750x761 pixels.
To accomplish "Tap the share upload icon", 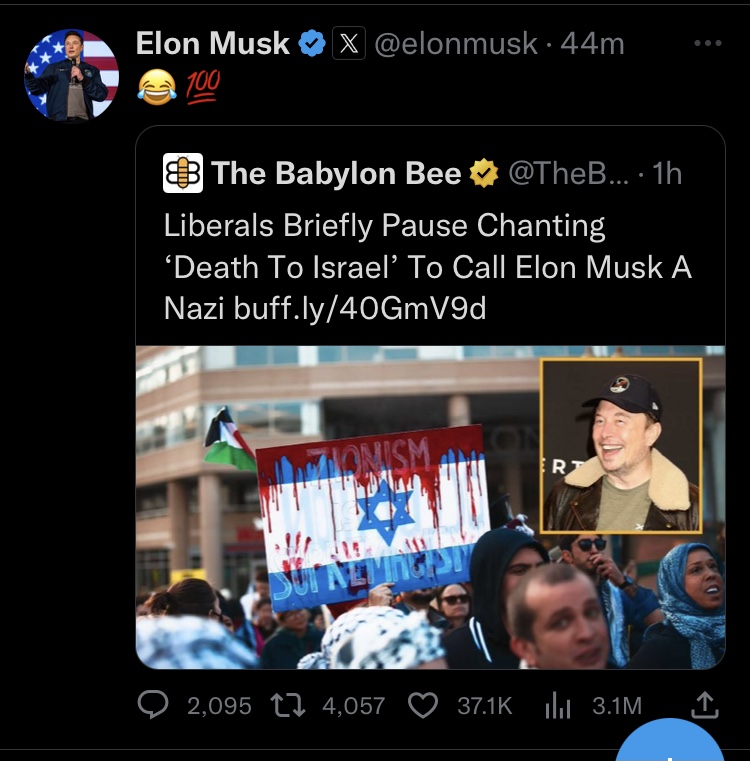I will click(x=705, y=705).
